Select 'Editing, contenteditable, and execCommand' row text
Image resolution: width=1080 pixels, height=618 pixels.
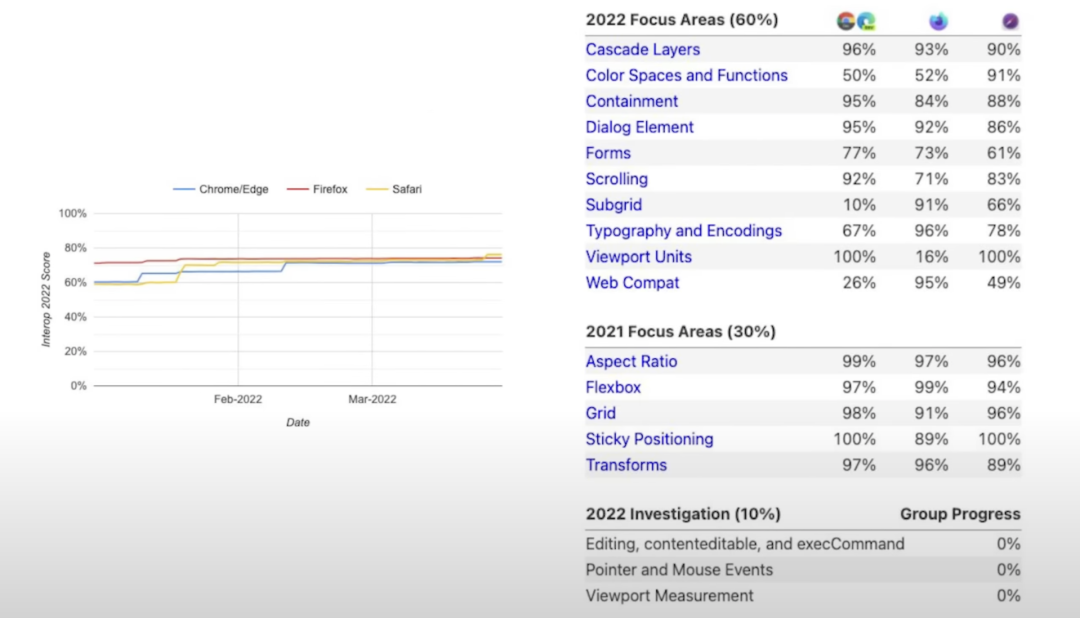(x=745, y=544)
